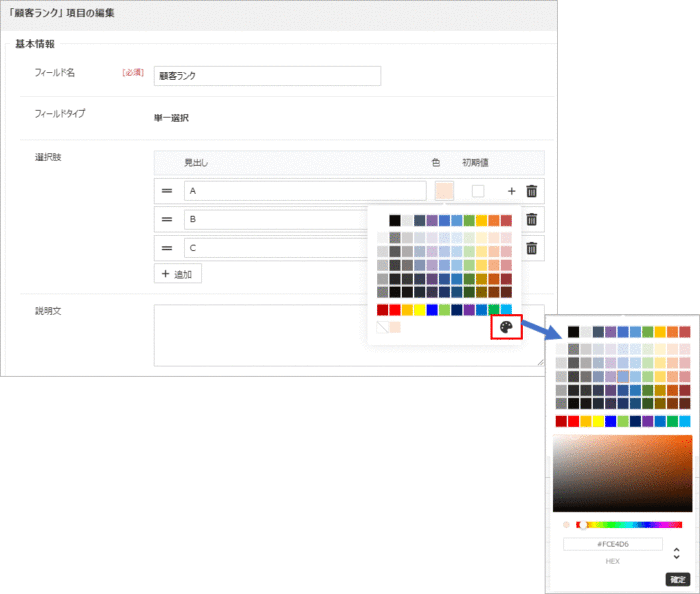The image size is (700, 594).
Task: Click the フィールド名 input containing 顧客ランク
Action: (x=267, y=76)
